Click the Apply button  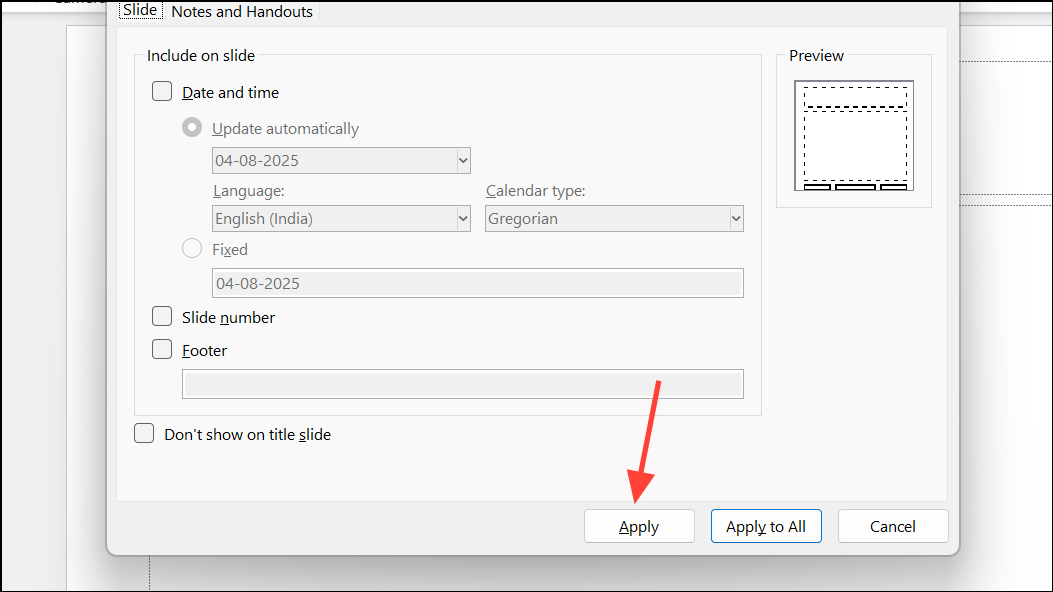639,526
